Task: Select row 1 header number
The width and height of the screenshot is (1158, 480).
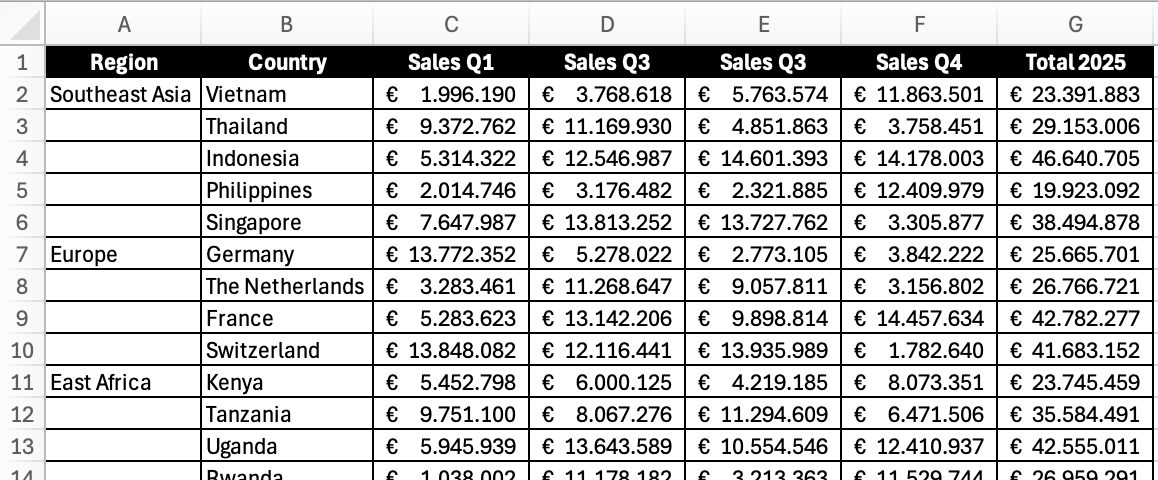Action: (x=23, y=62)
